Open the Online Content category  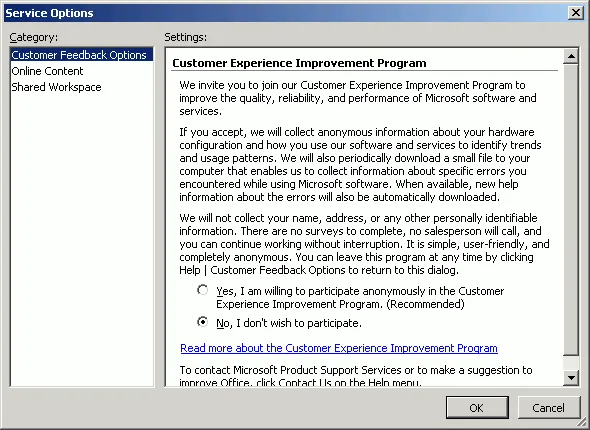(x=47, y=71)
